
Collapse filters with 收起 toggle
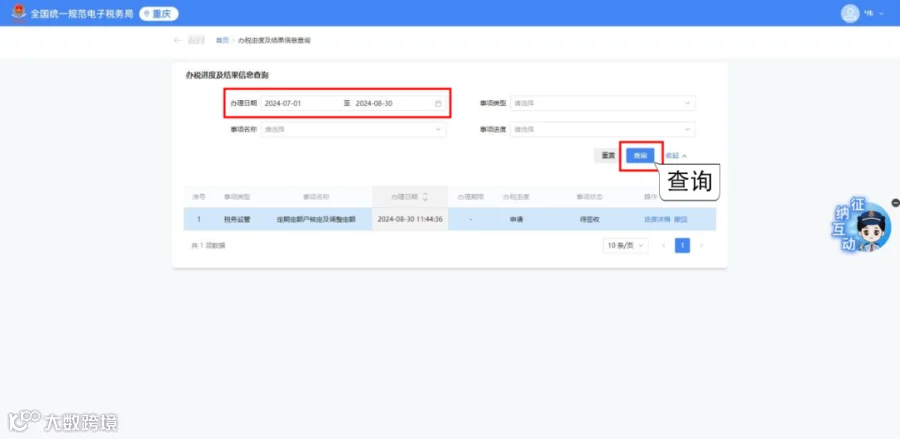pos(677,156)
